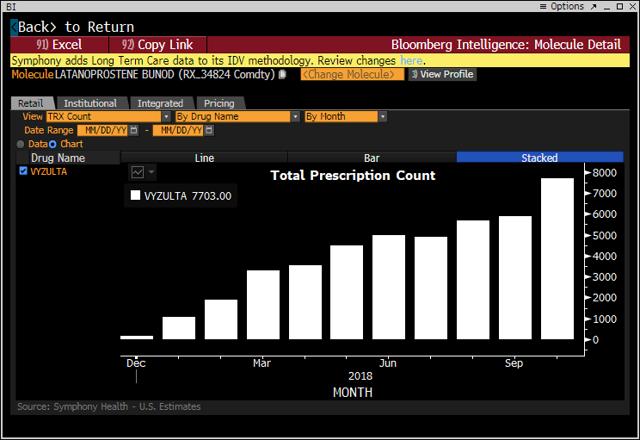Click the VYZULTA 7703.00 legend value

188,196
